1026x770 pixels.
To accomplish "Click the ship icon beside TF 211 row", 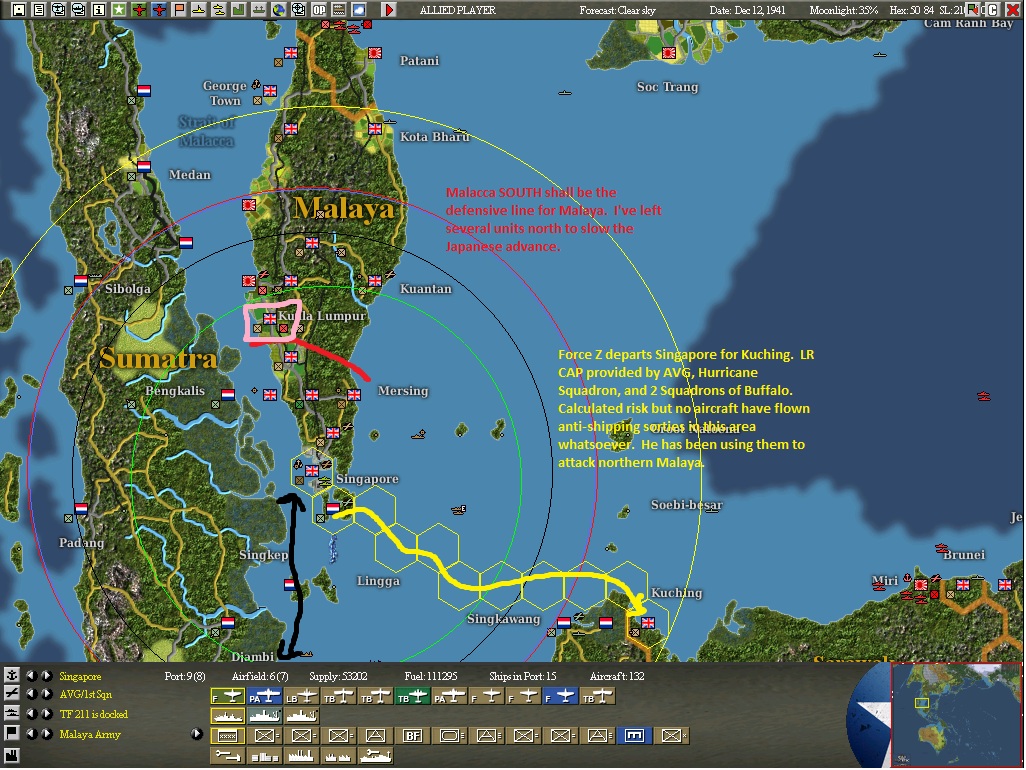I will click(12, 713).
